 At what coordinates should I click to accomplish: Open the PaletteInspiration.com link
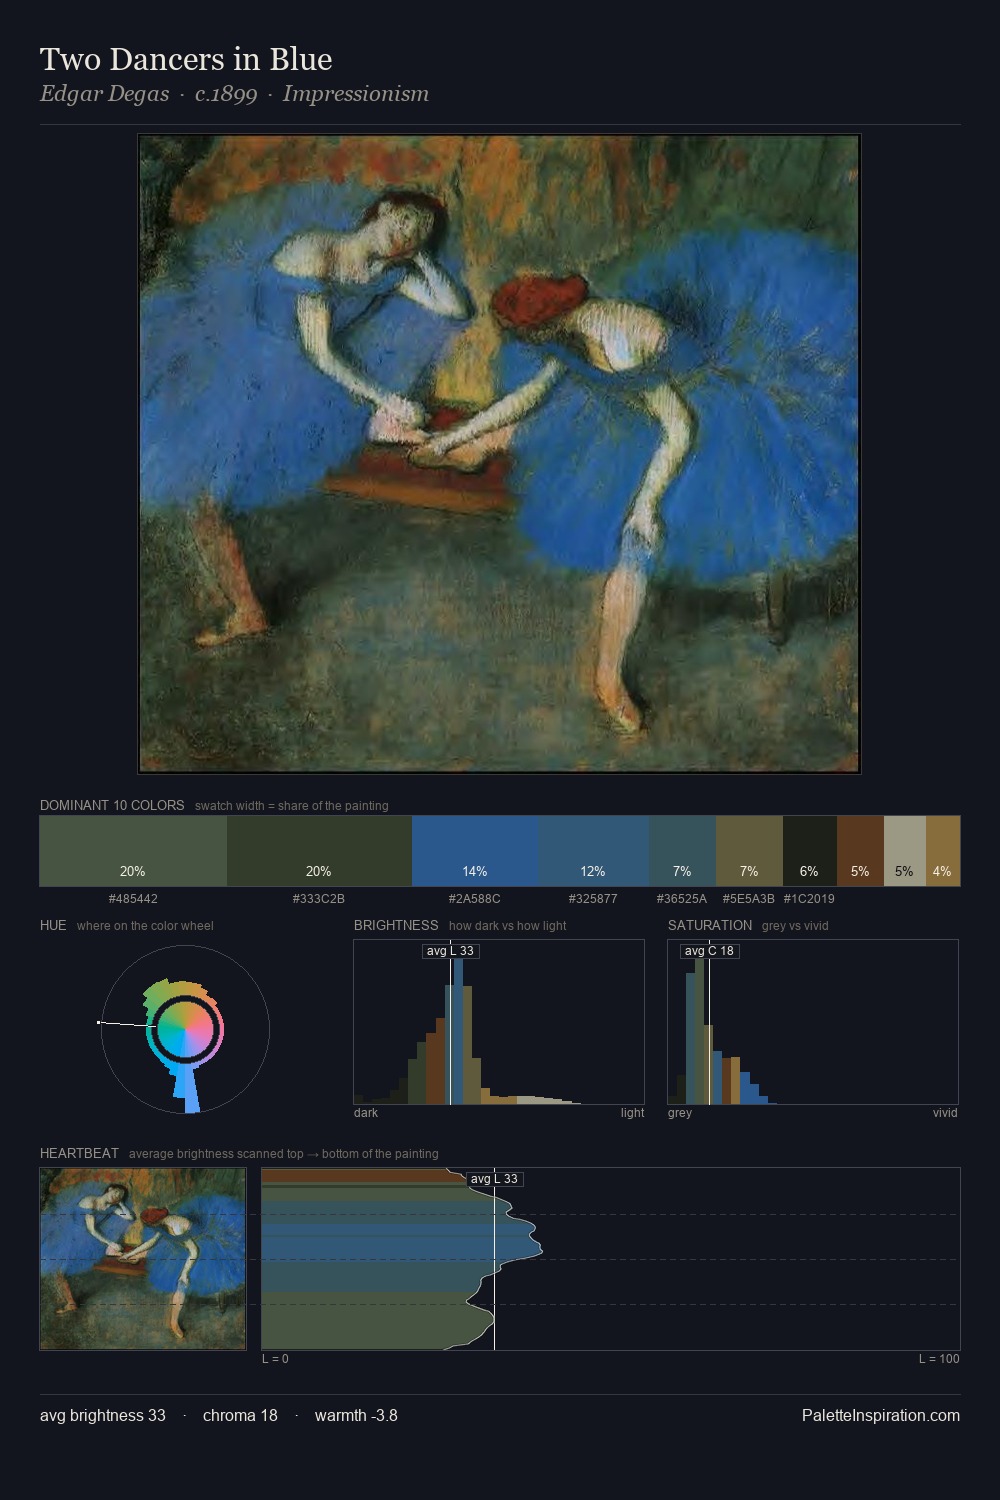[x=881, y=1415]
